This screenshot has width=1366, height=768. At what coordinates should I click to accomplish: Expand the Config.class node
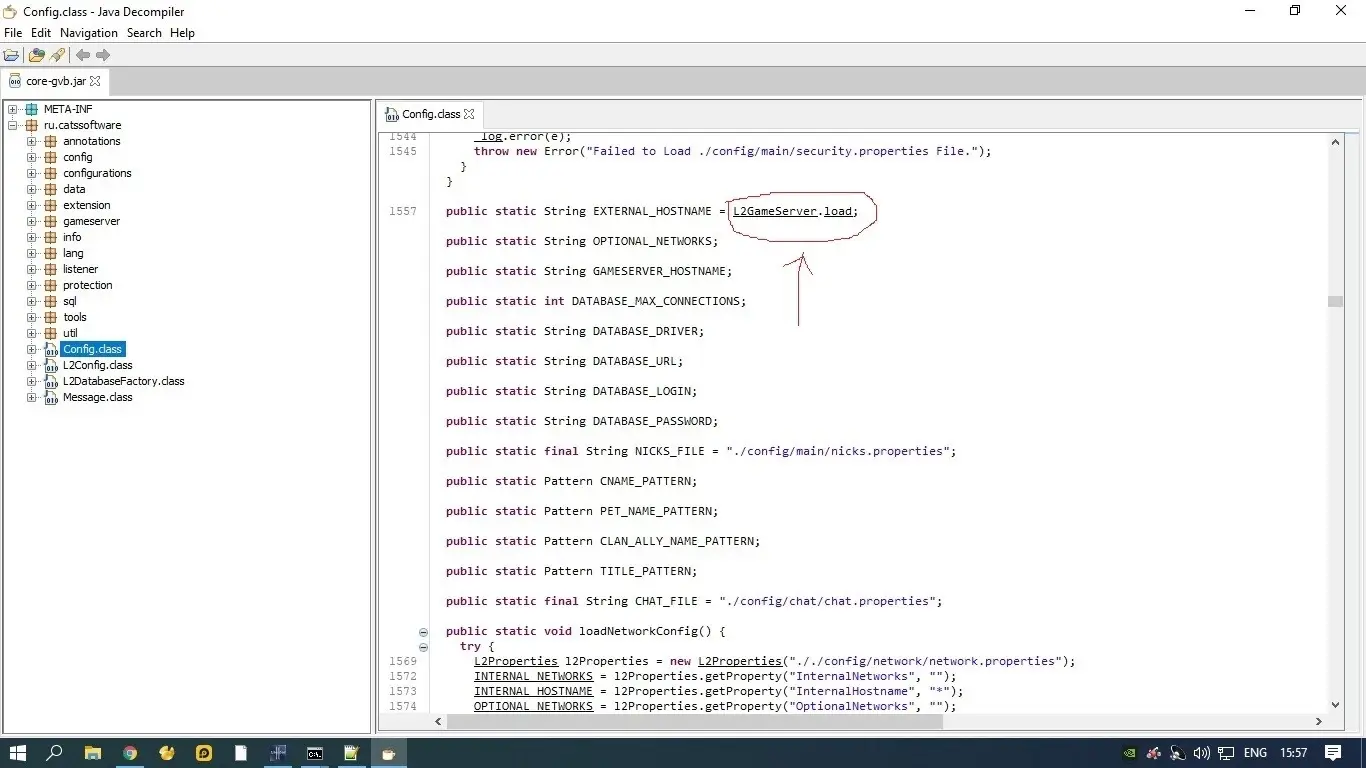[32, 349]
